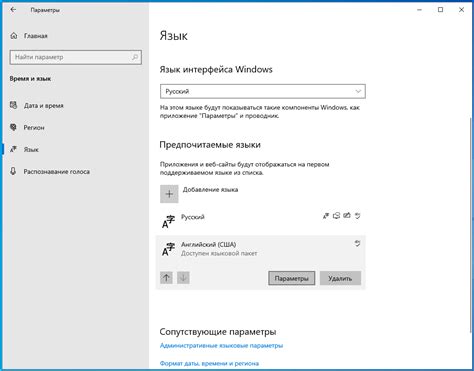Click the down arrow for Английский (США)
This screenshot has width=474, height=371.
coord(183,278)
